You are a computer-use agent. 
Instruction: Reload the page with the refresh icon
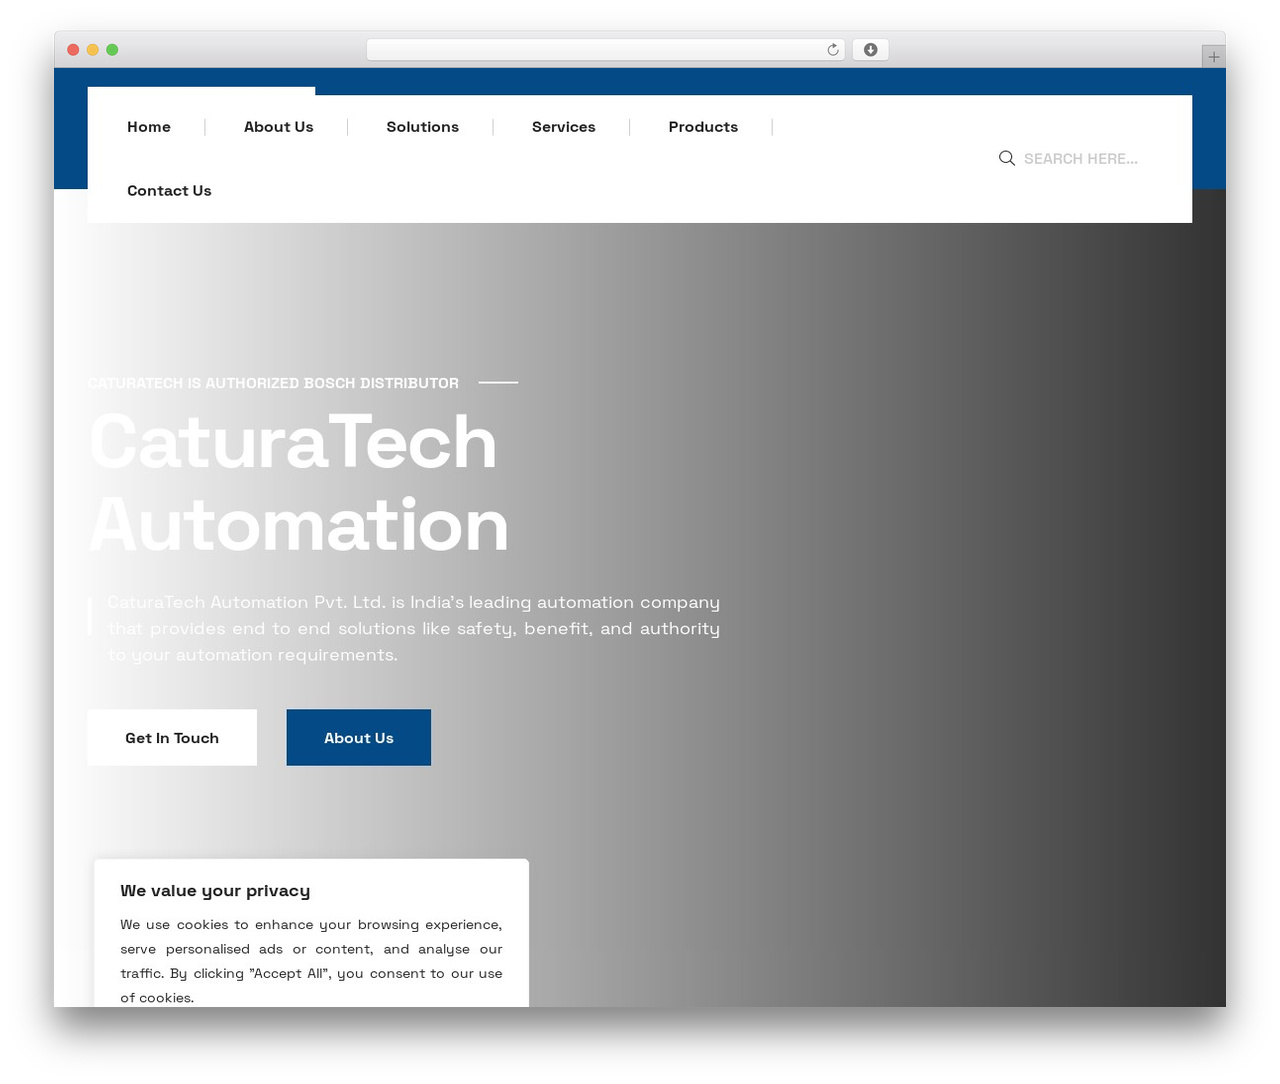[x=833, y=50]
